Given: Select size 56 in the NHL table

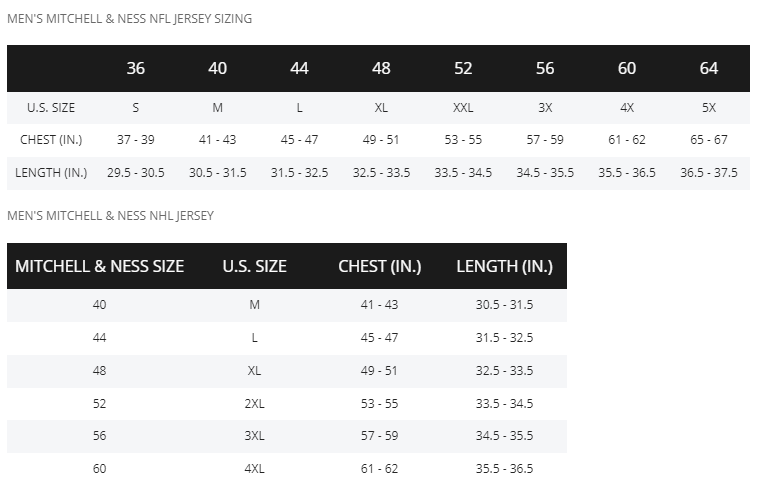Looking at the screenshot, I should tap(99, 435).
